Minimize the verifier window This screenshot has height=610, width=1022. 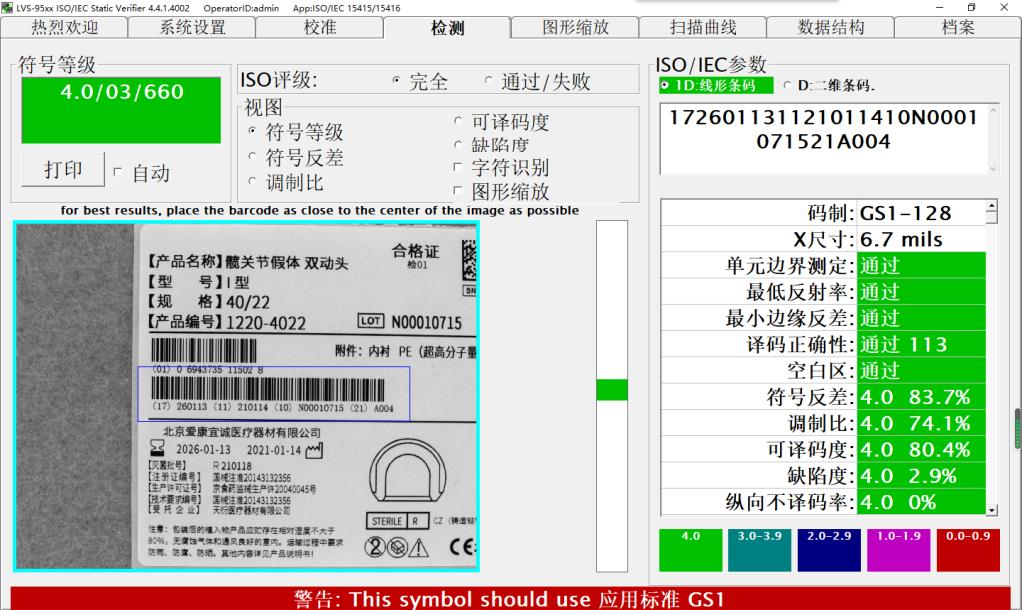point(939,8)
